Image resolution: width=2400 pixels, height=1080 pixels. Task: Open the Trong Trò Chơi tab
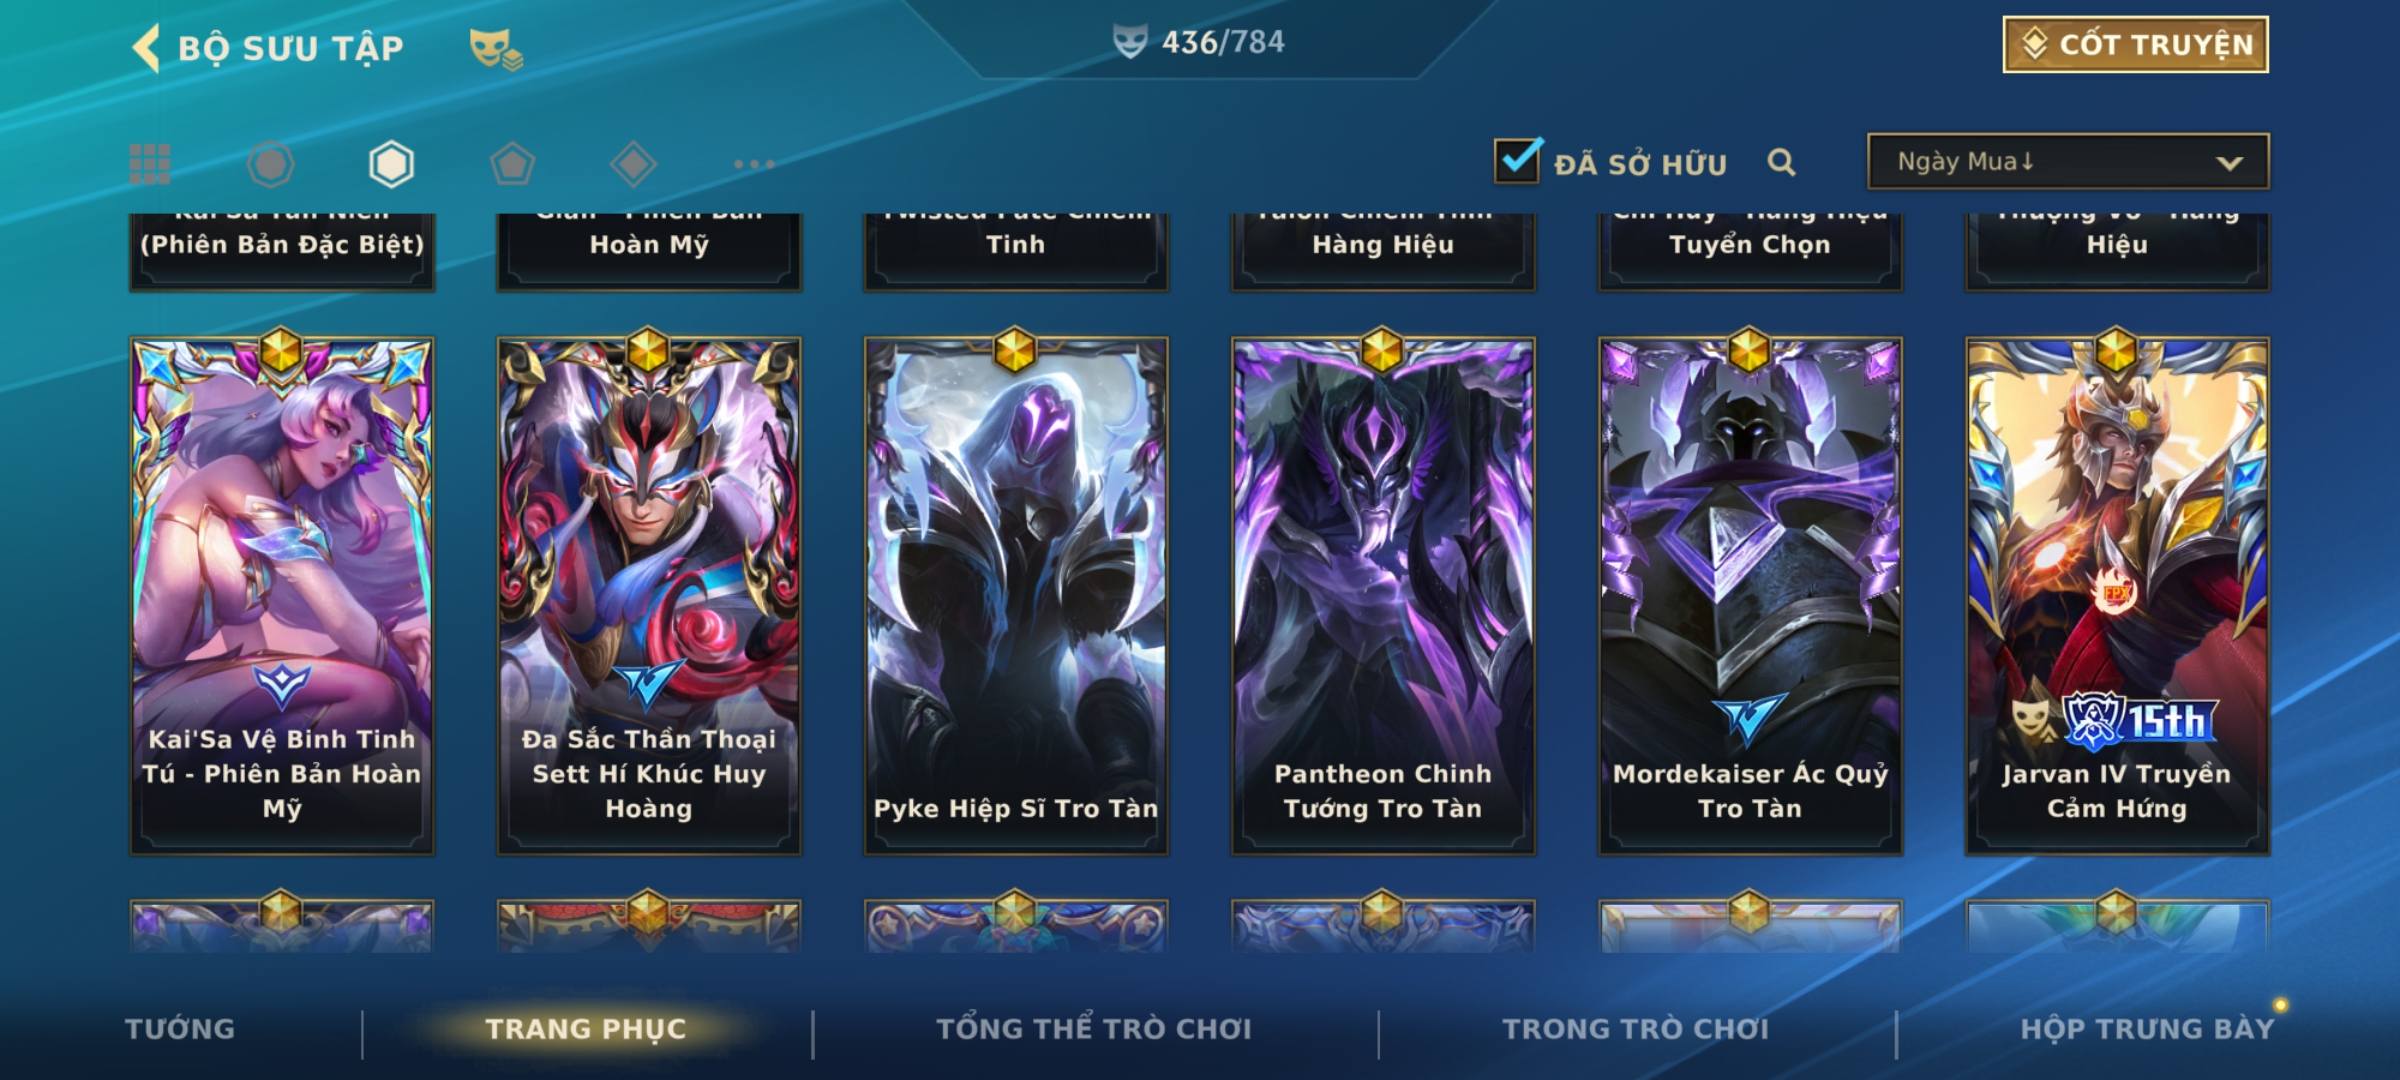tap(1635, 1029)
